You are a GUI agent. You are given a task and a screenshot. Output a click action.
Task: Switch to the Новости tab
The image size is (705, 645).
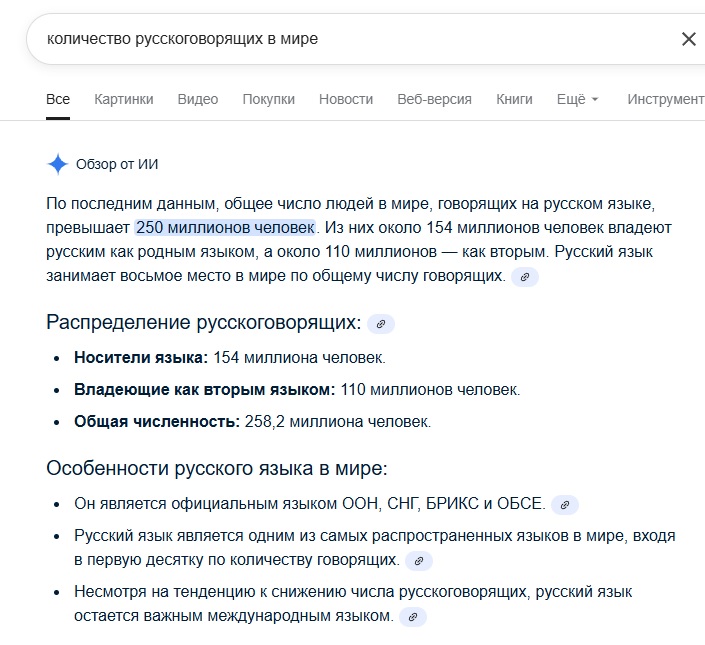coord(346,99)
